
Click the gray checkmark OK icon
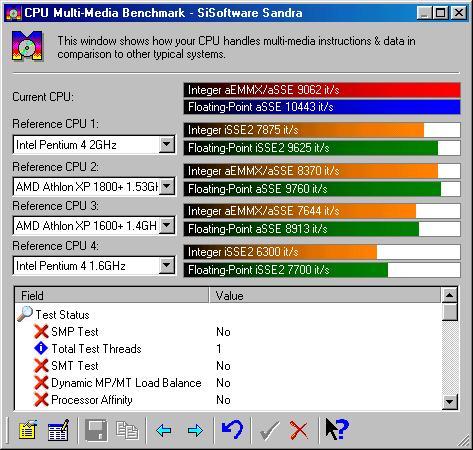[x=269, y=431]
